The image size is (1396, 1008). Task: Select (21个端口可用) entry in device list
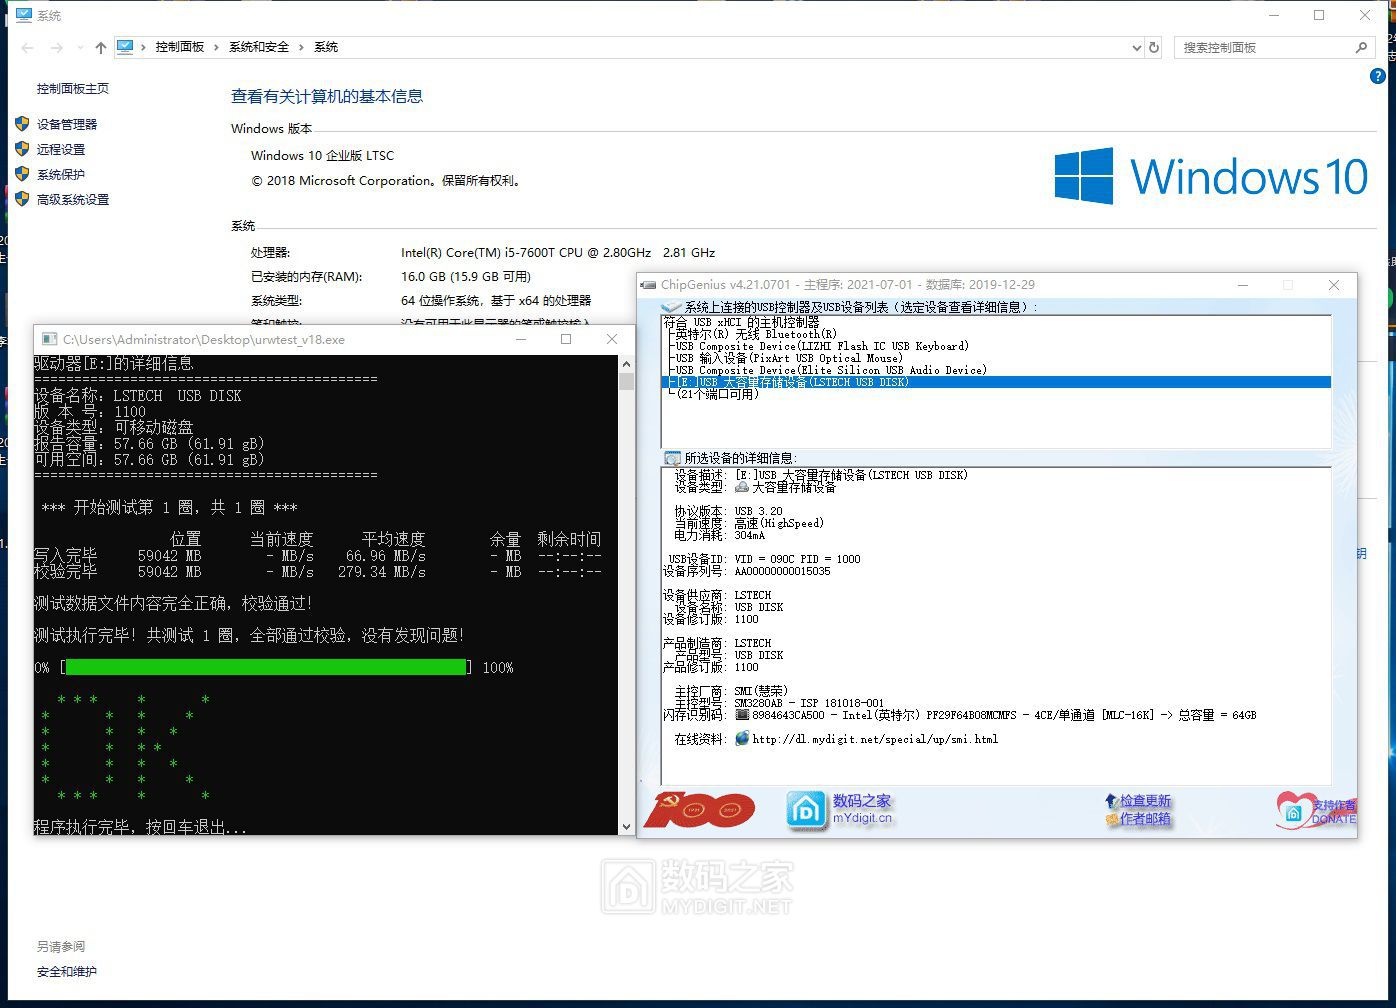718,395
